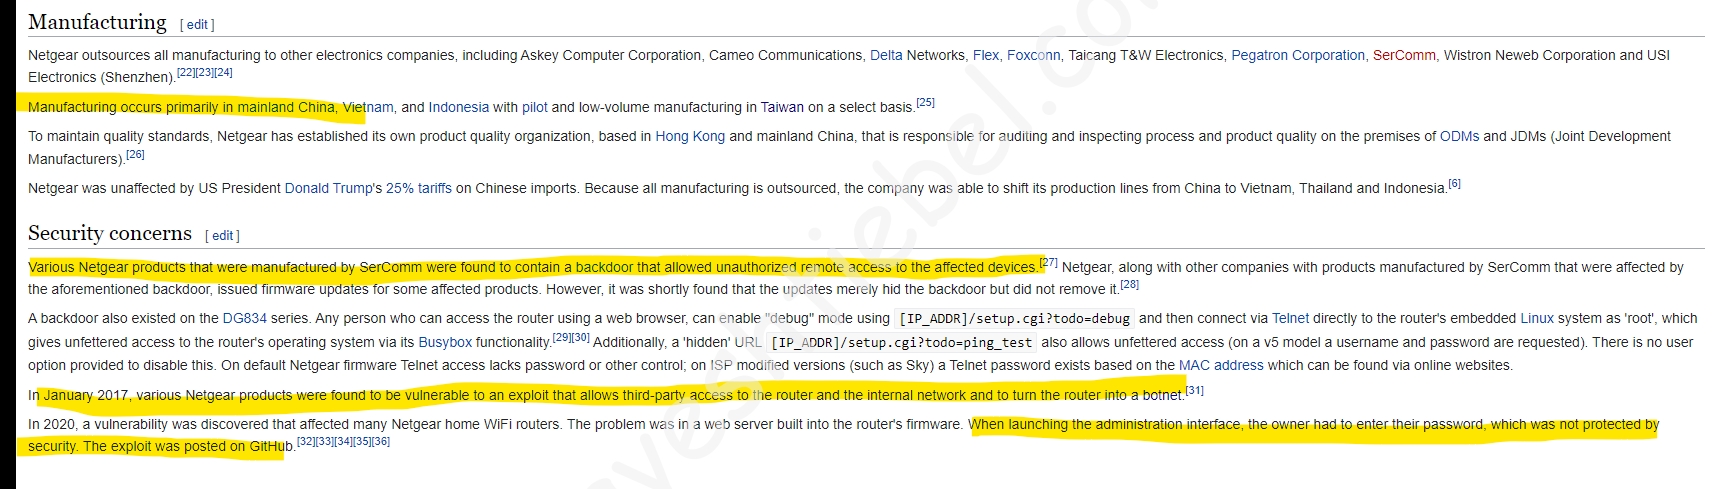Click the Manufacturing section edit link
Viewport: 1716px width, 489px height.
pyautogui.click(x=197, y=25)
